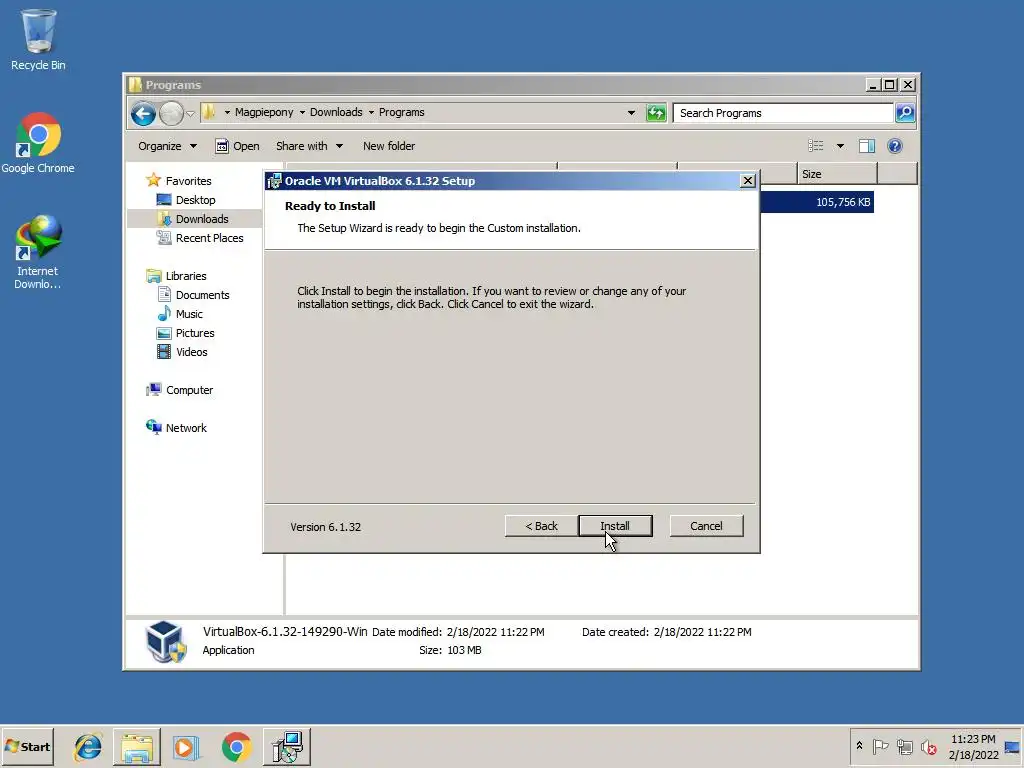Open the Start menu
Viewport: 1024px width, 768px height.
tap(27, 746)
